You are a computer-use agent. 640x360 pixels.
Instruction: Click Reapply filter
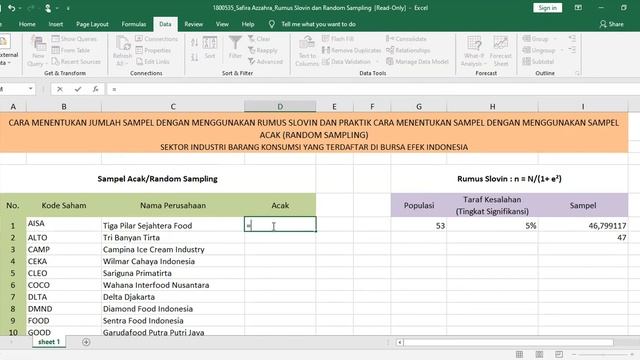262,50
